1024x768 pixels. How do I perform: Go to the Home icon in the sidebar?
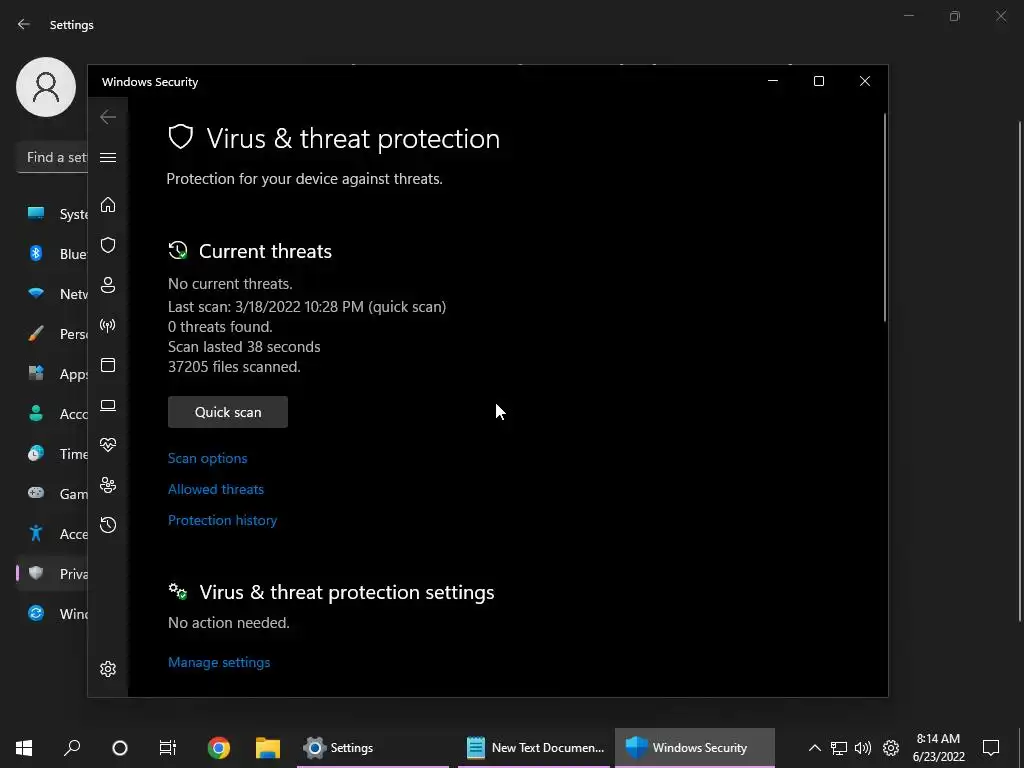click(x=108, y=205)
